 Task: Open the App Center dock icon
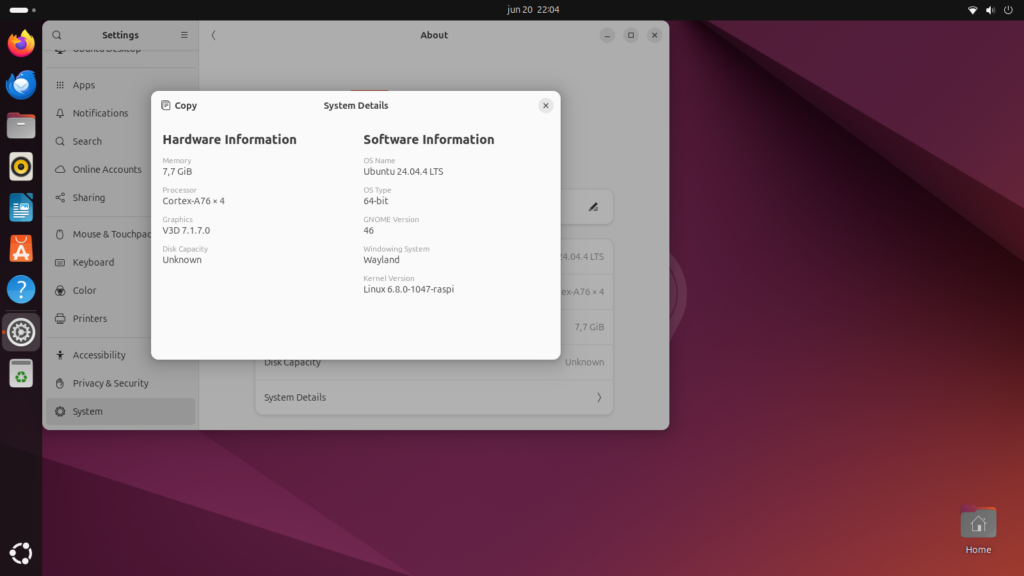point(21,249)
